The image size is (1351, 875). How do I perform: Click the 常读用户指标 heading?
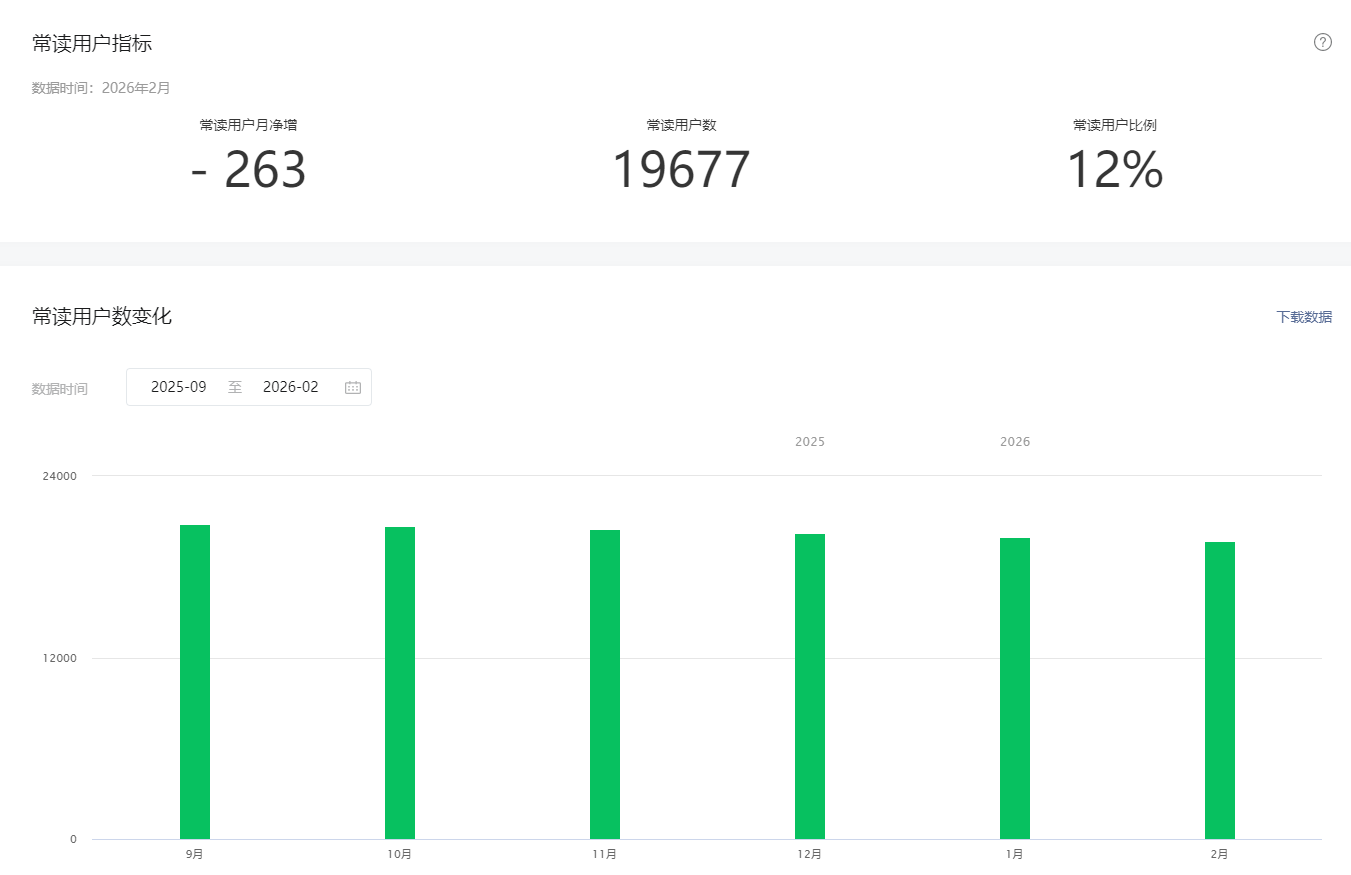click(x=92, y=43)
